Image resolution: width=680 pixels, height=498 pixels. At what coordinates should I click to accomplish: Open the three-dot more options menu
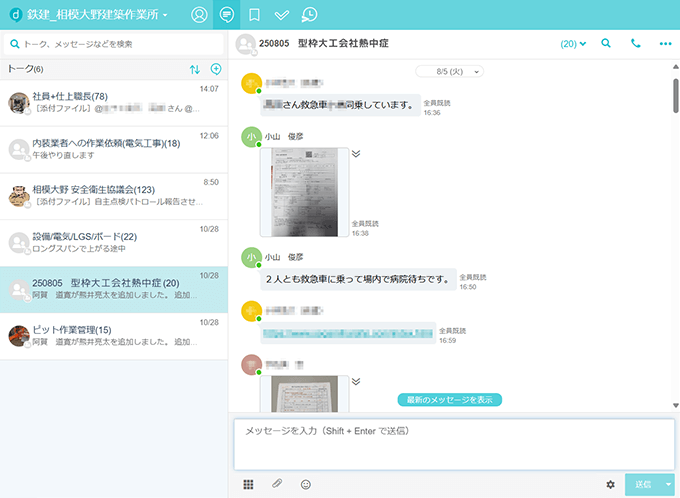(666, 44)
